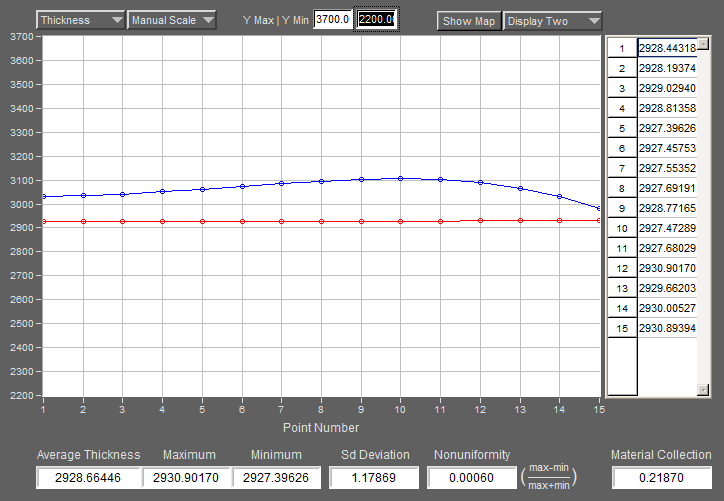
Task: Click the Nonuniformity value field
Action: click(471, 477)
